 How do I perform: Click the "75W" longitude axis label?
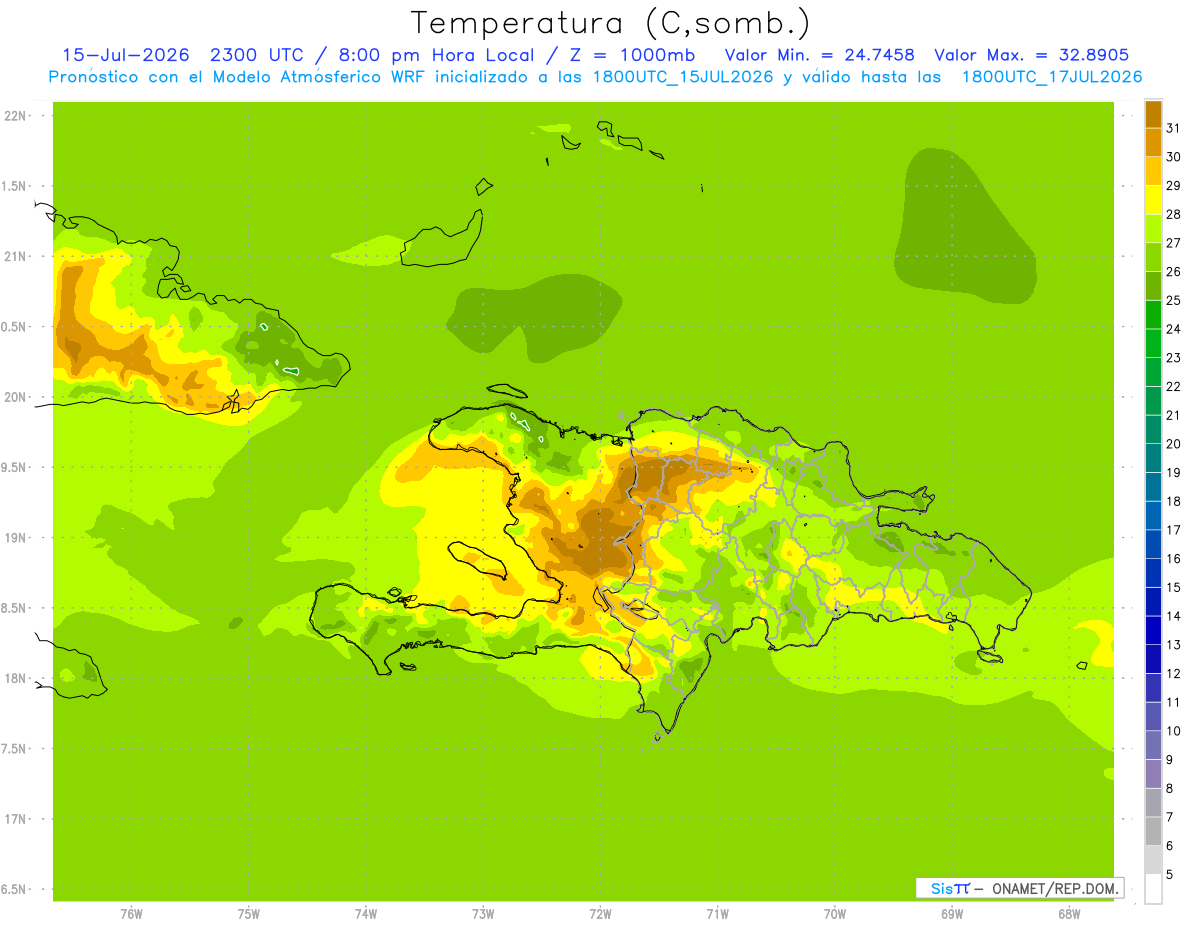249,913
